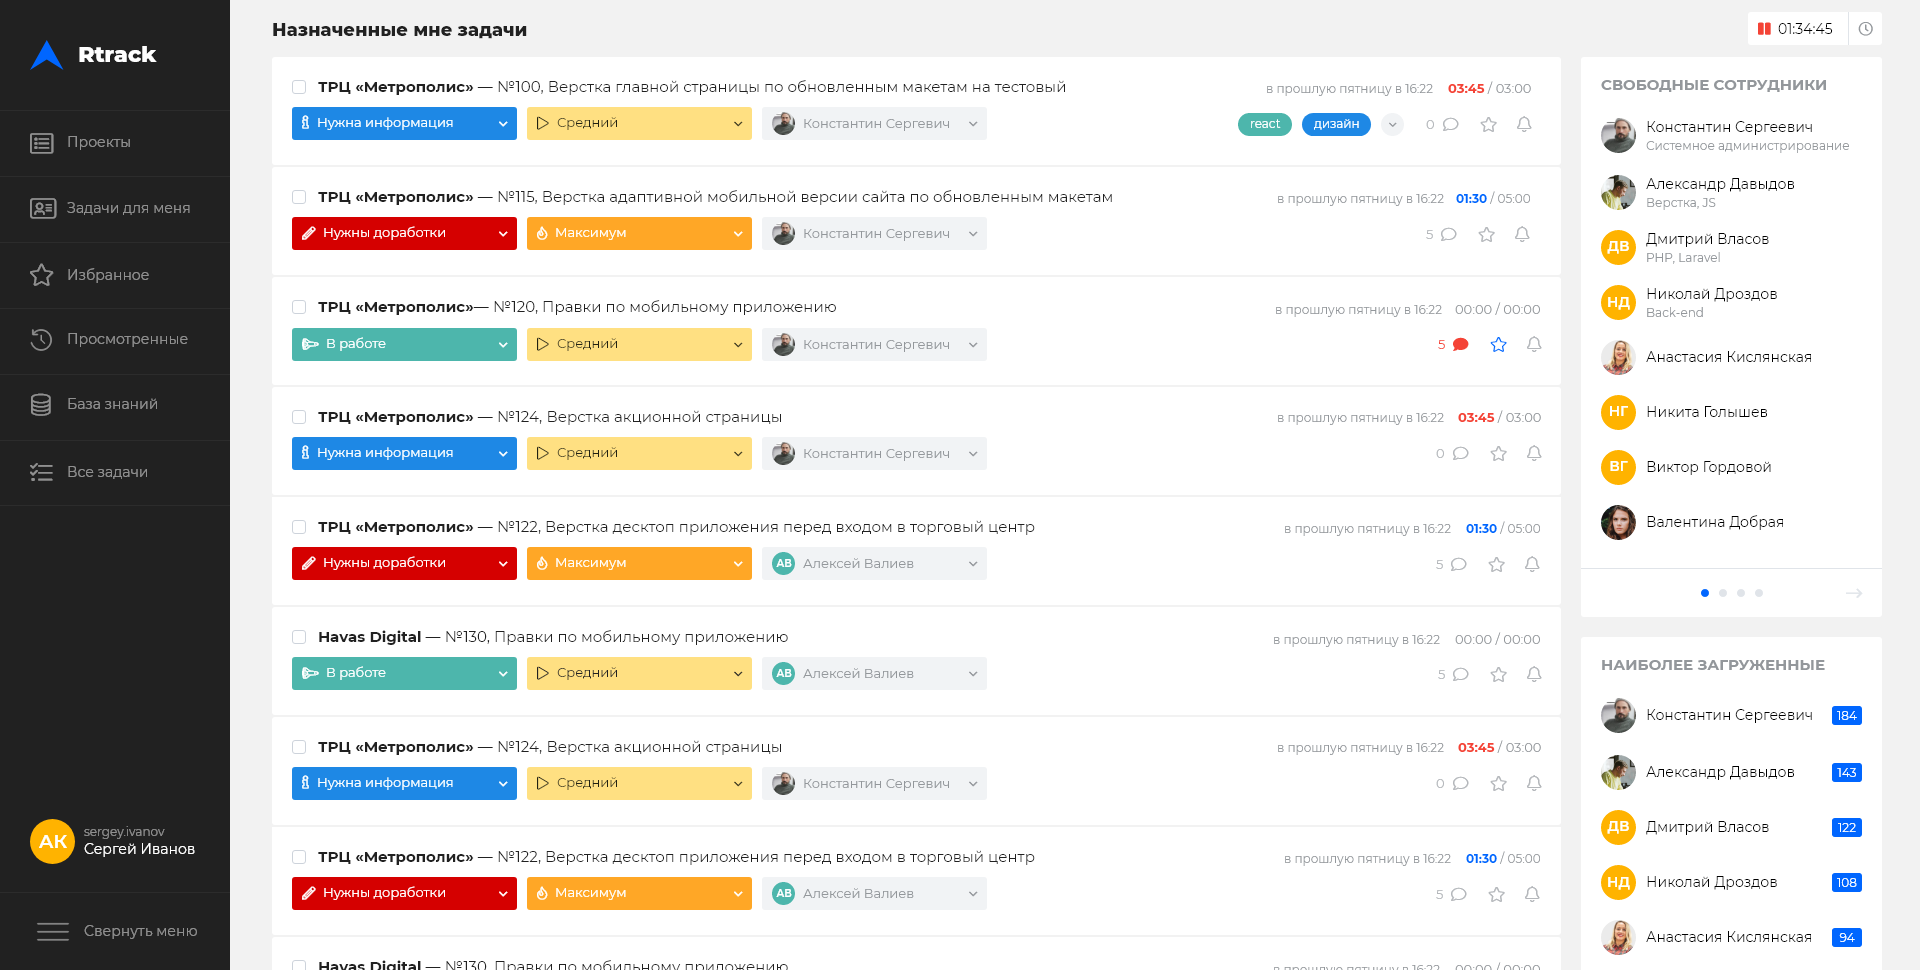Open comments bubble for task №100
Viewport: 1920px width, 970px height.
(1450, 124)
